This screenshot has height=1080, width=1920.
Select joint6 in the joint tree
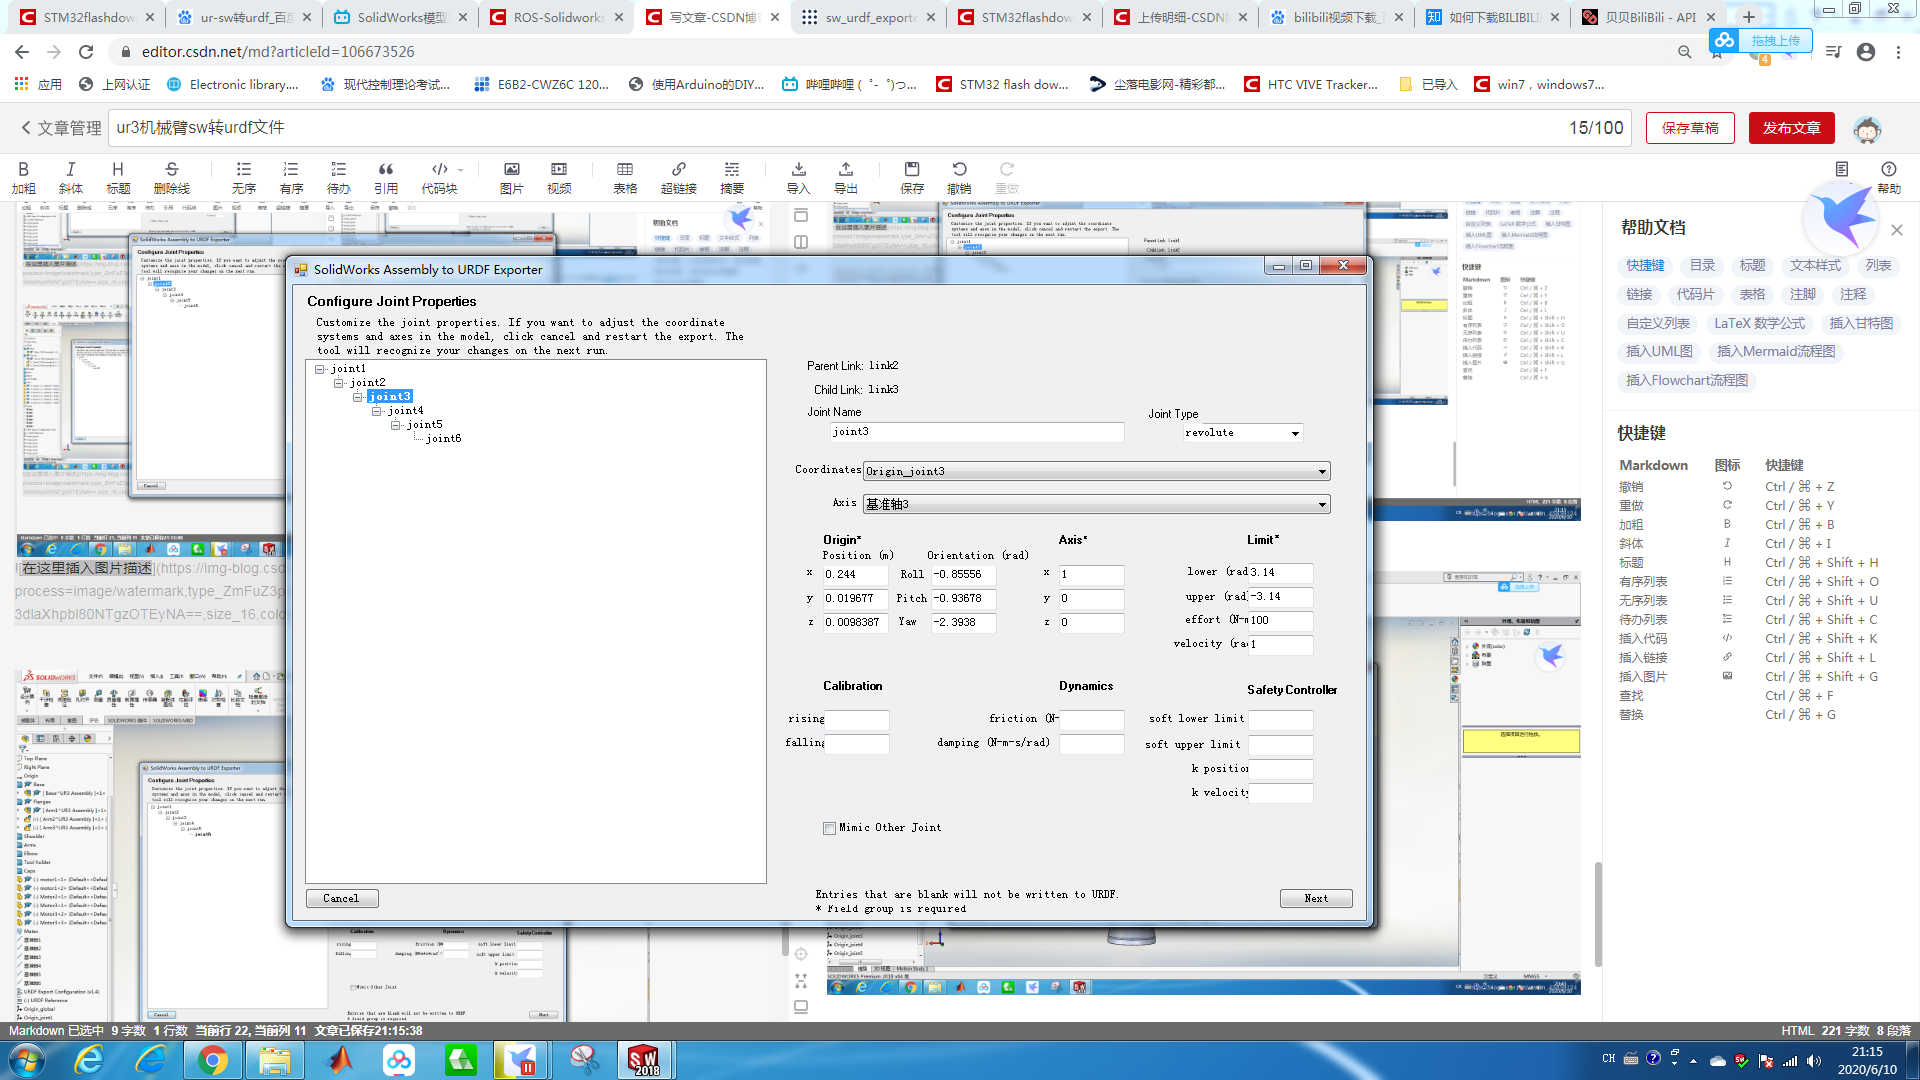(443, 439)
